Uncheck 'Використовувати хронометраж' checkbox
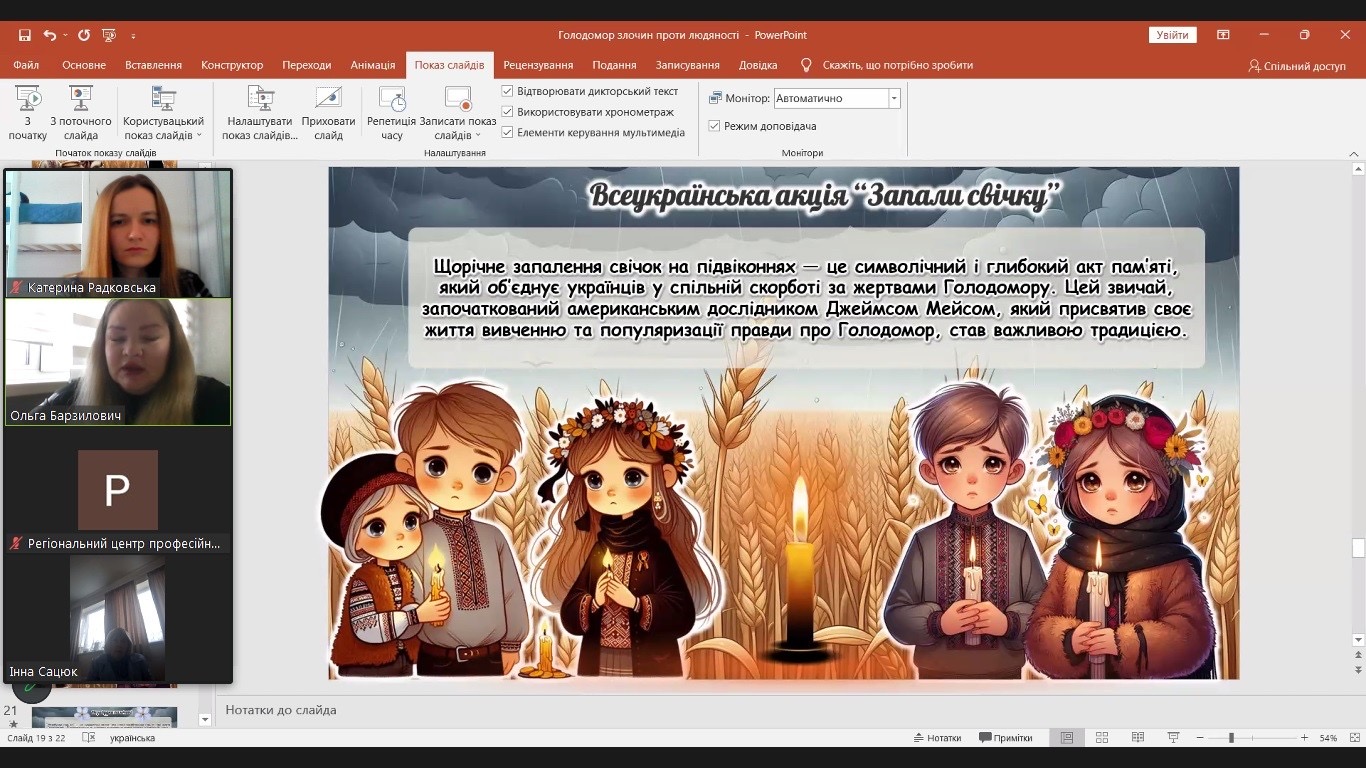Viewport: 1366px width, 768px height. coord(508,112)
